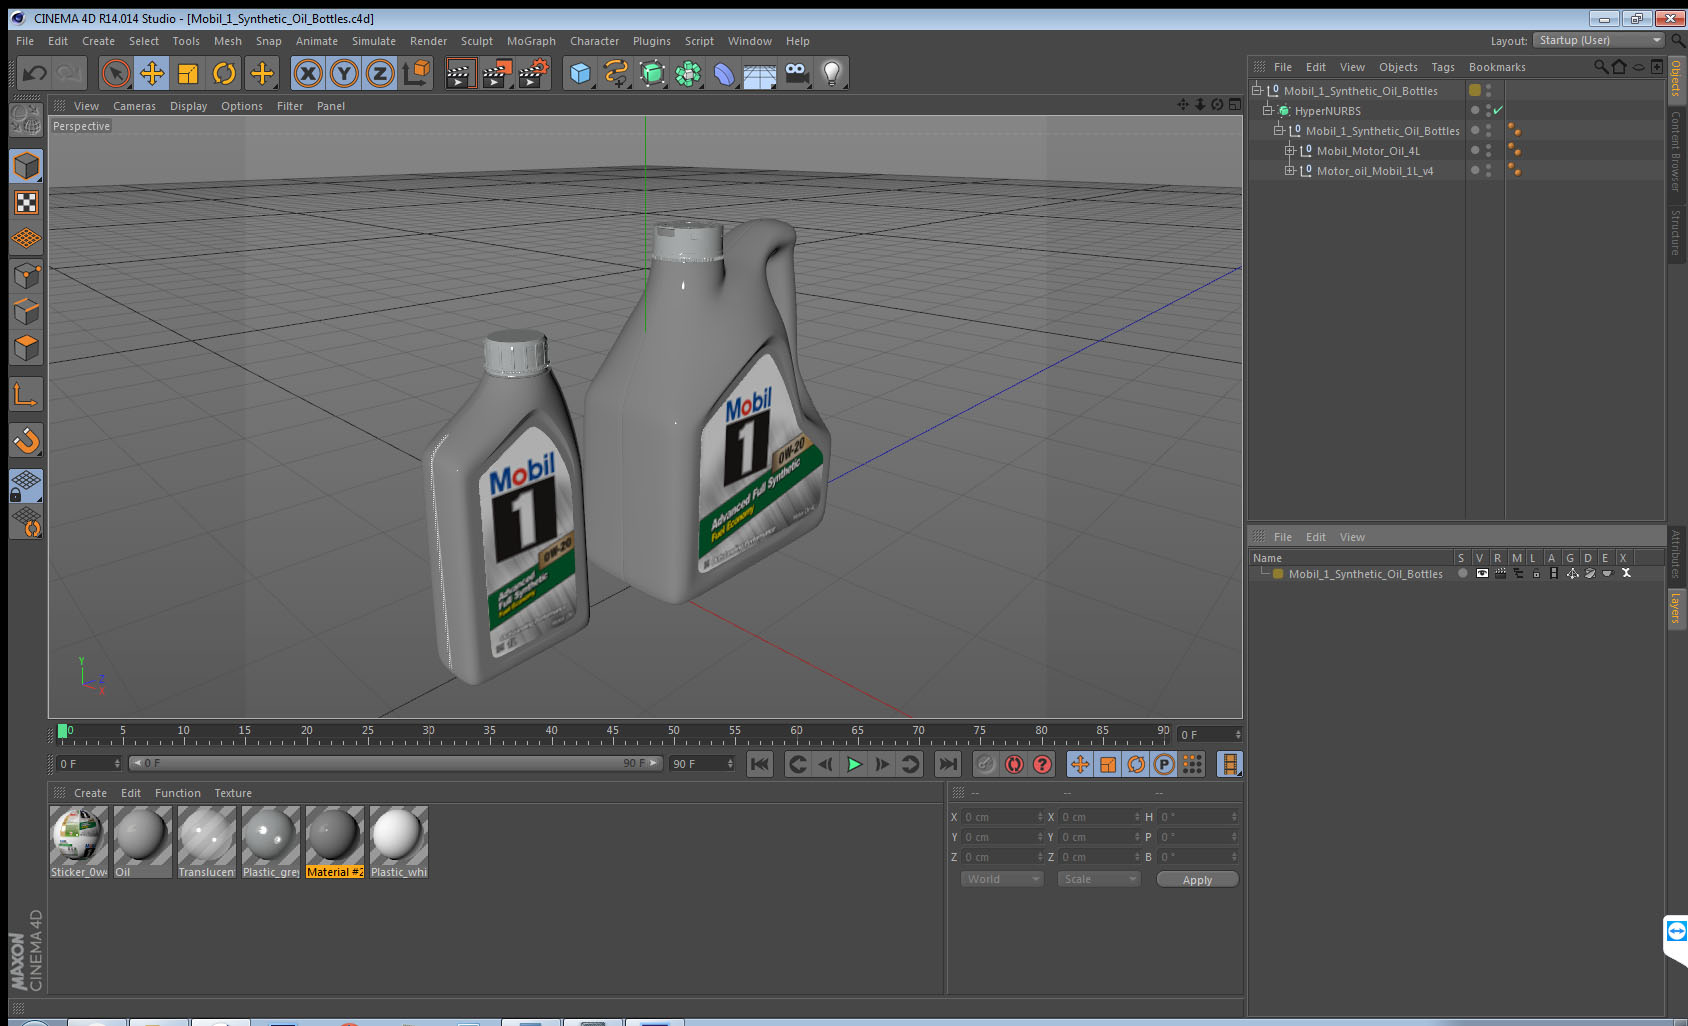The height and width of the screenshot is (1026, 1688).
Task: Open the Array modeling objects icon
Action: pos(688,73)
